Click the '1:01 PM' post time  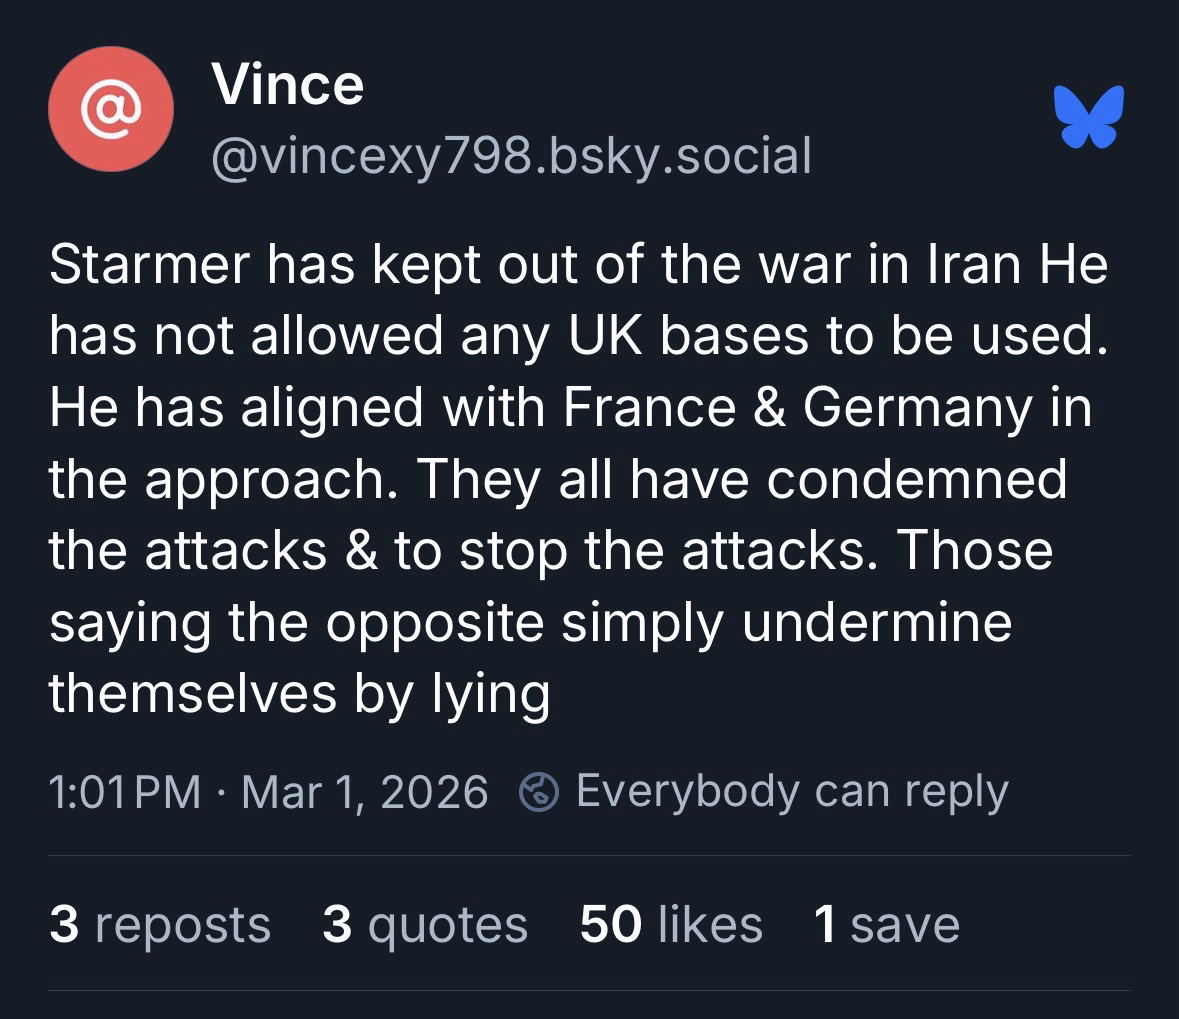point(125,792)
